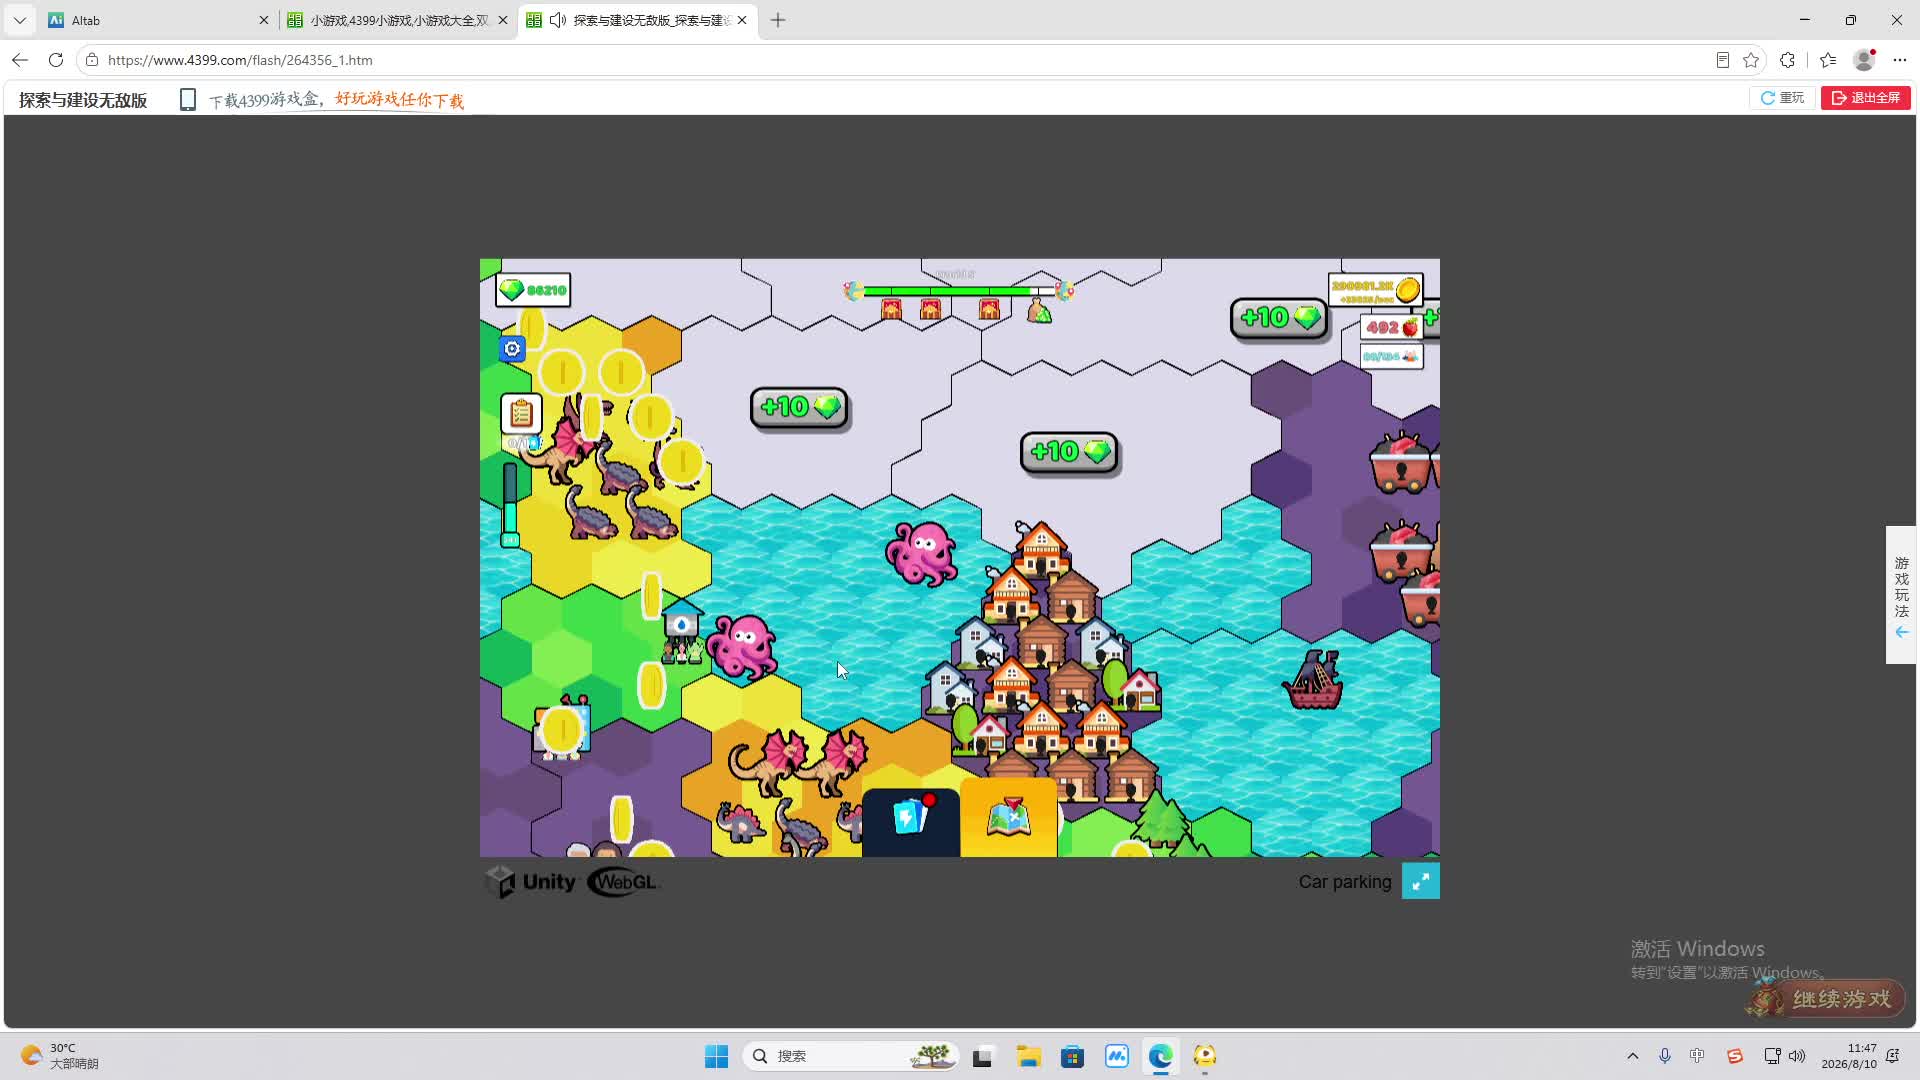Switch to the 小游戏,4399小游戏 tab

(x=396, y=20)
